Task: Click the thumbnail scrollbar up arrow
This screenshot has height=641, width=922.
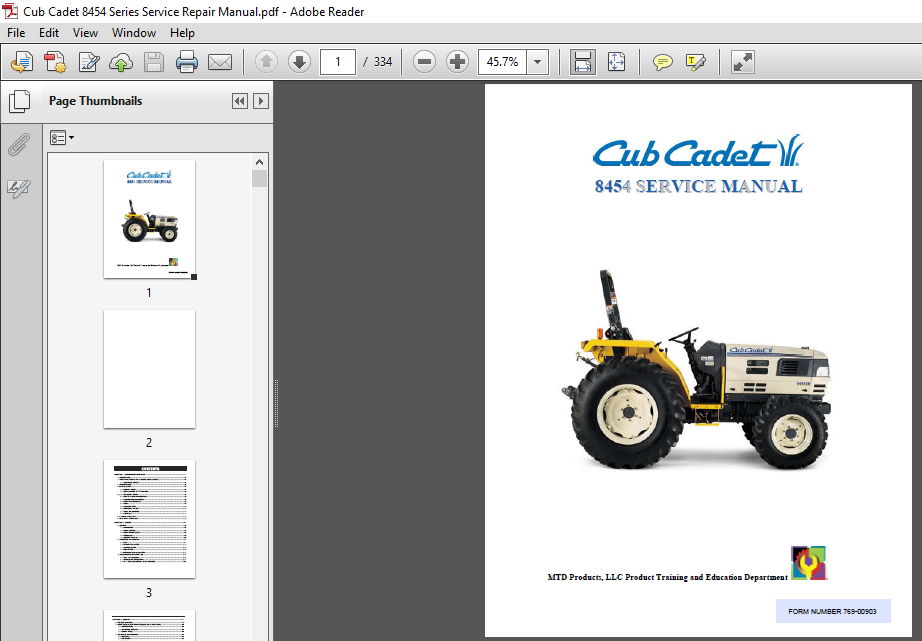Action: tap(259, 162)
